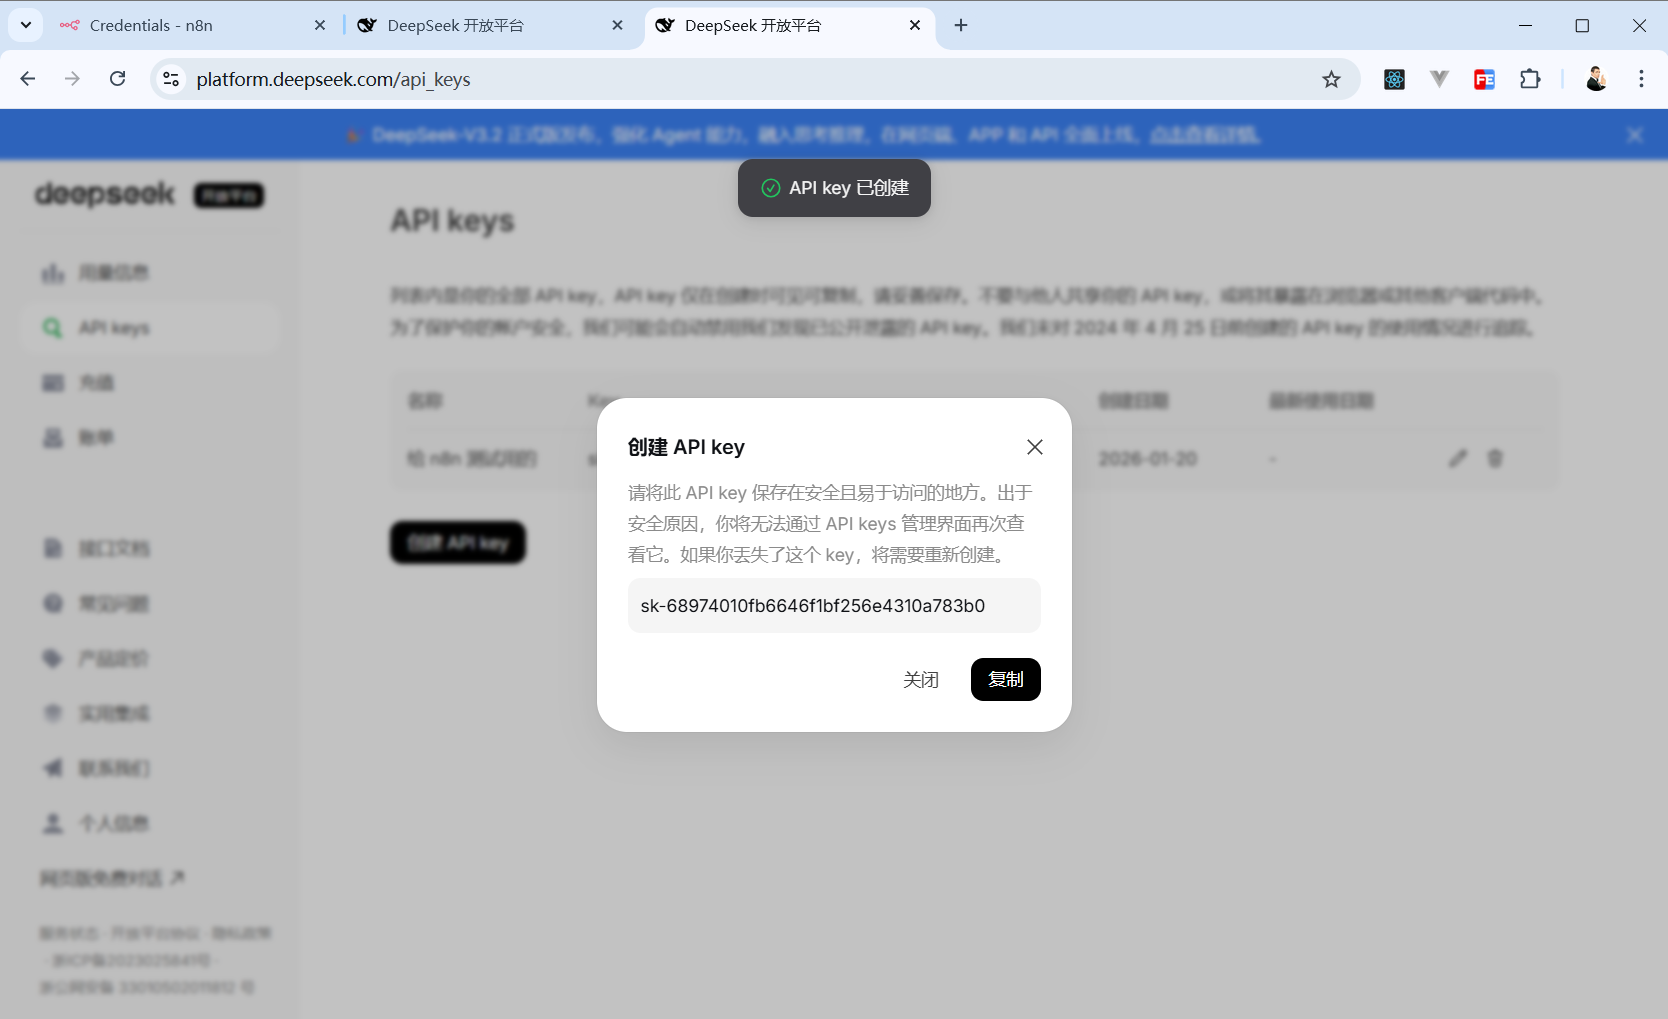Open the browser tab search dropdown

[25, 25]
